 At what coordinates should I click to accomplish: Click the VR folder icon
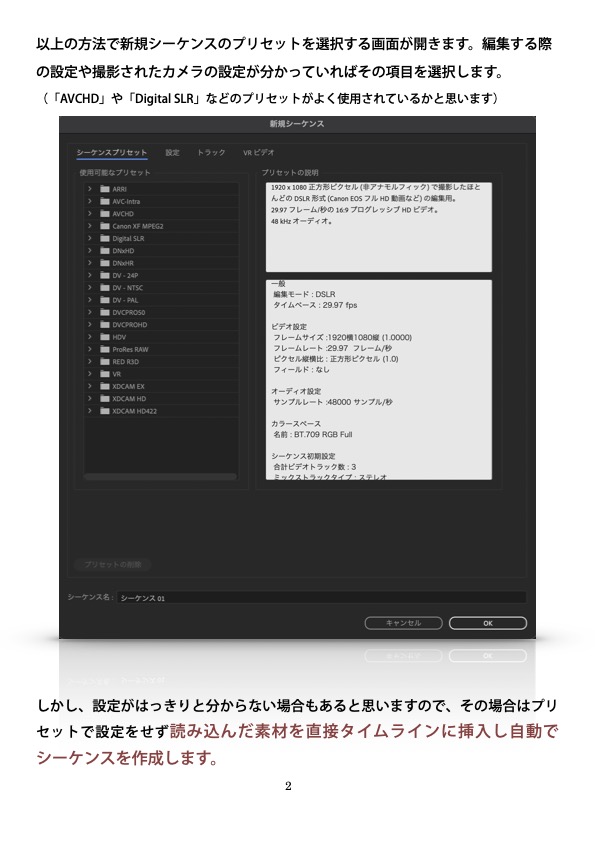(105, 374)
